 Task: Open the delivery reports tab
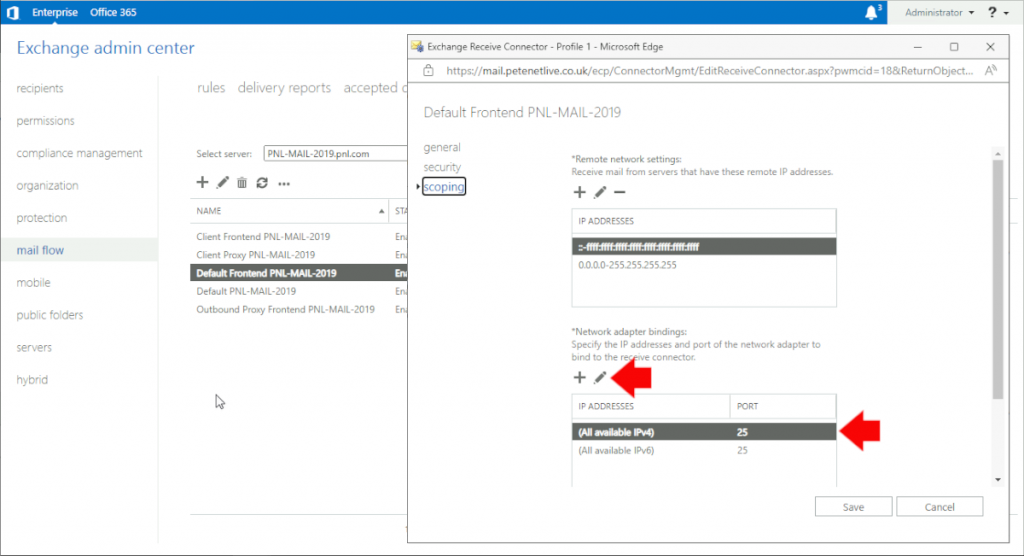(x=284, y=88)
